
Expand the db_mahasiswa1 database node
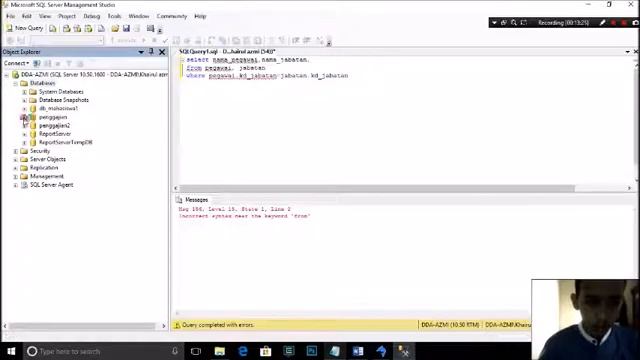[x=24, y=109]
